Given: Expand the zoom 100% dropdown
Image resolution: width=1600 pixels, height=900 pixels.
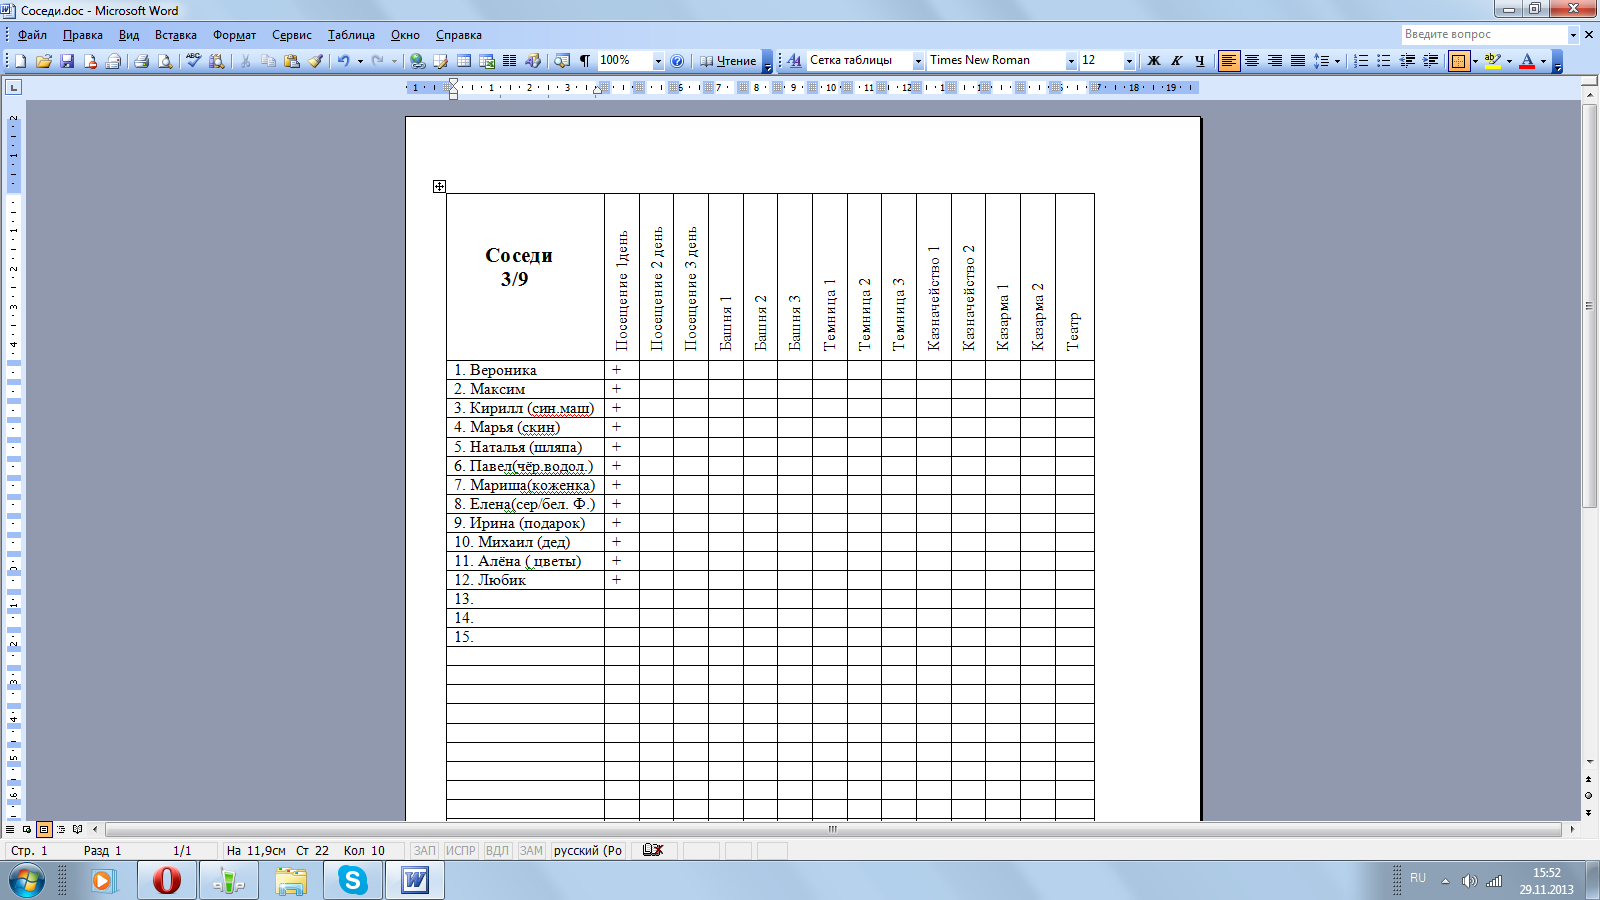Looking at the screenshot, I should 658,61.
